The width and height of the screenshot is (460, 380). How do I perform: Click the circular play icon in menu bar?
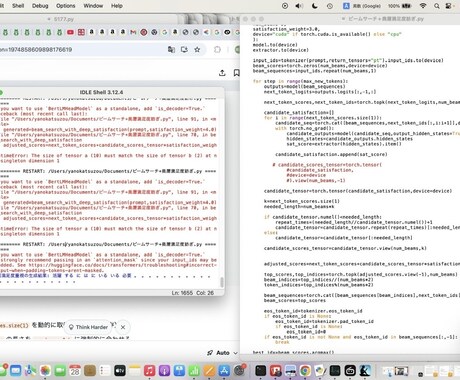coord(285,6)
